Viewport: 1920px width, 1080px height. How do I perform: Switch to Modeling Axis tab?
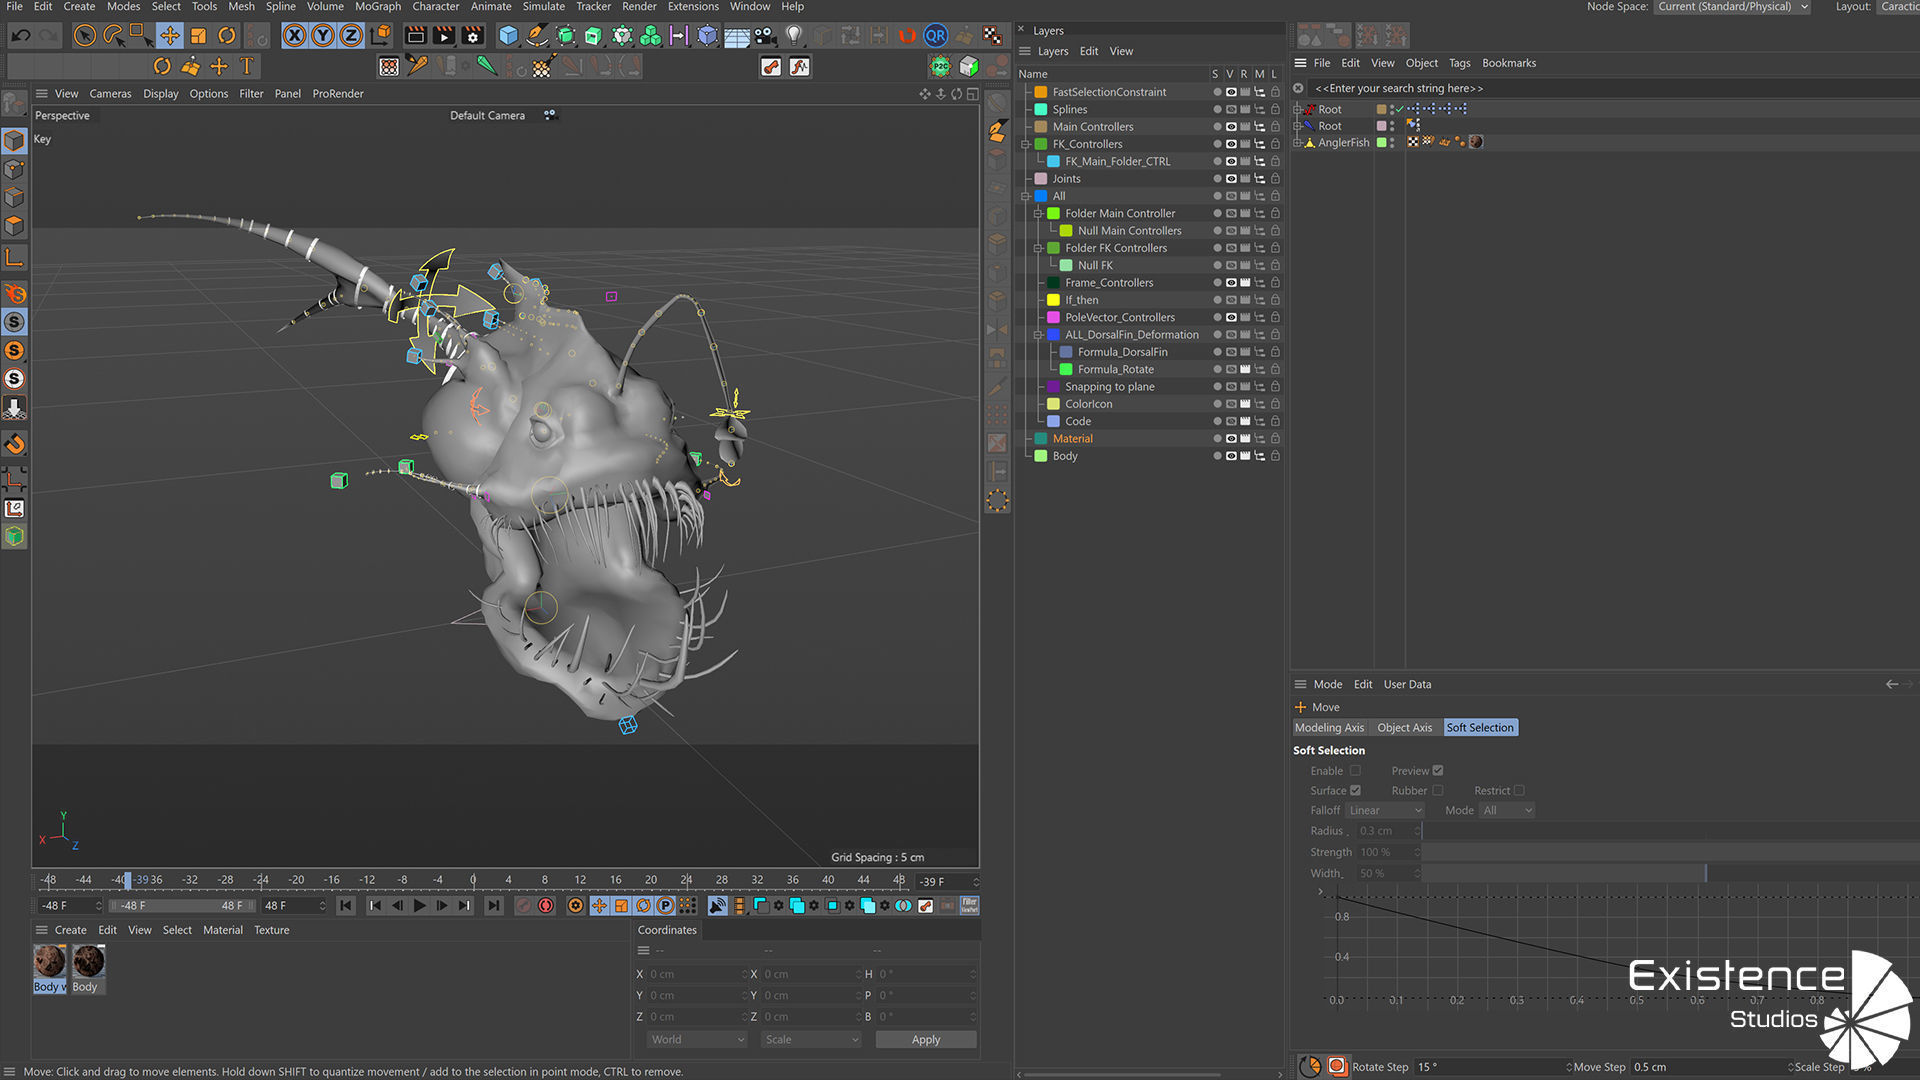tap(1329, 728)
